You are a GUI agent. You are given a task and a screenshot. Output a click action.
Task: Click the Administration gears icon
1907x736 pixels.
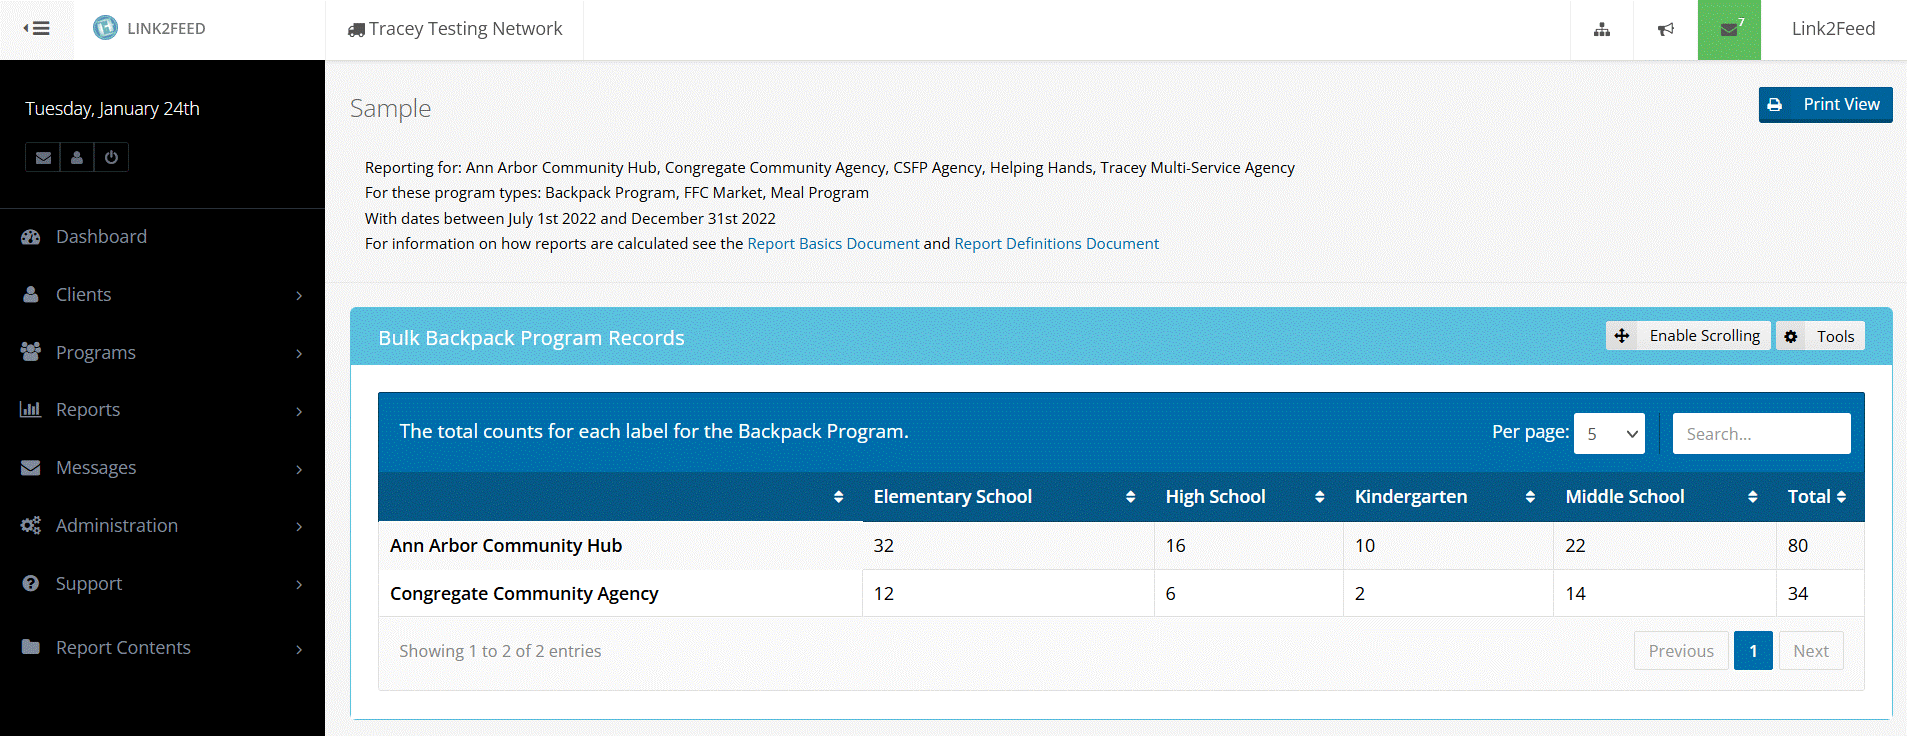[31, 525]
